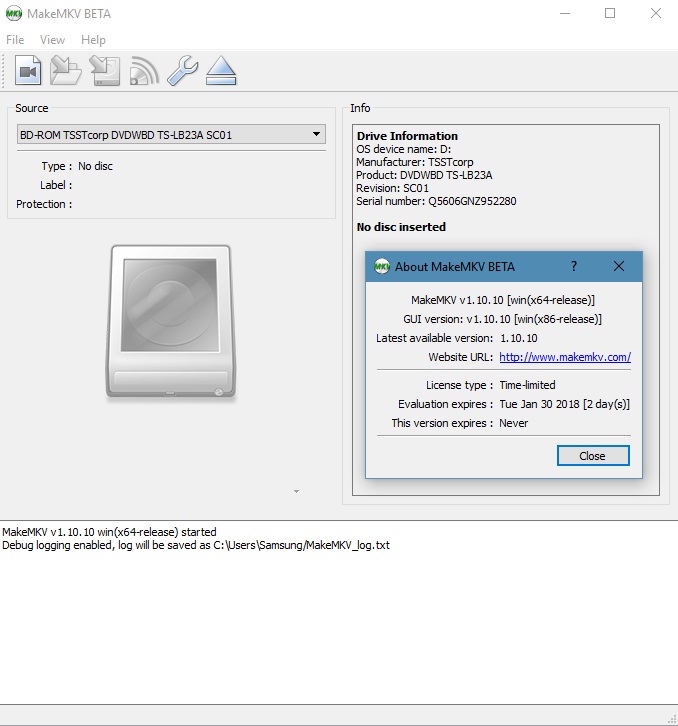Click the Open files video camera icon
Viewport: 678px width, 726px height.
28,70
